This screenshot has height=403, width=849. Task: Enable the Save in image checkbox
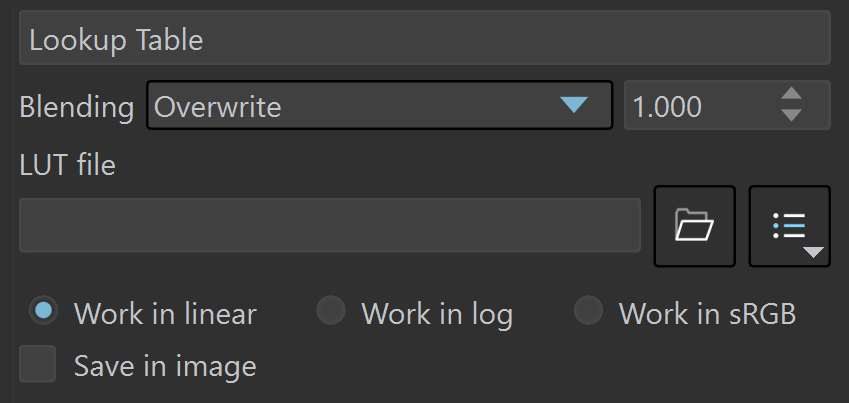[37, 364]
